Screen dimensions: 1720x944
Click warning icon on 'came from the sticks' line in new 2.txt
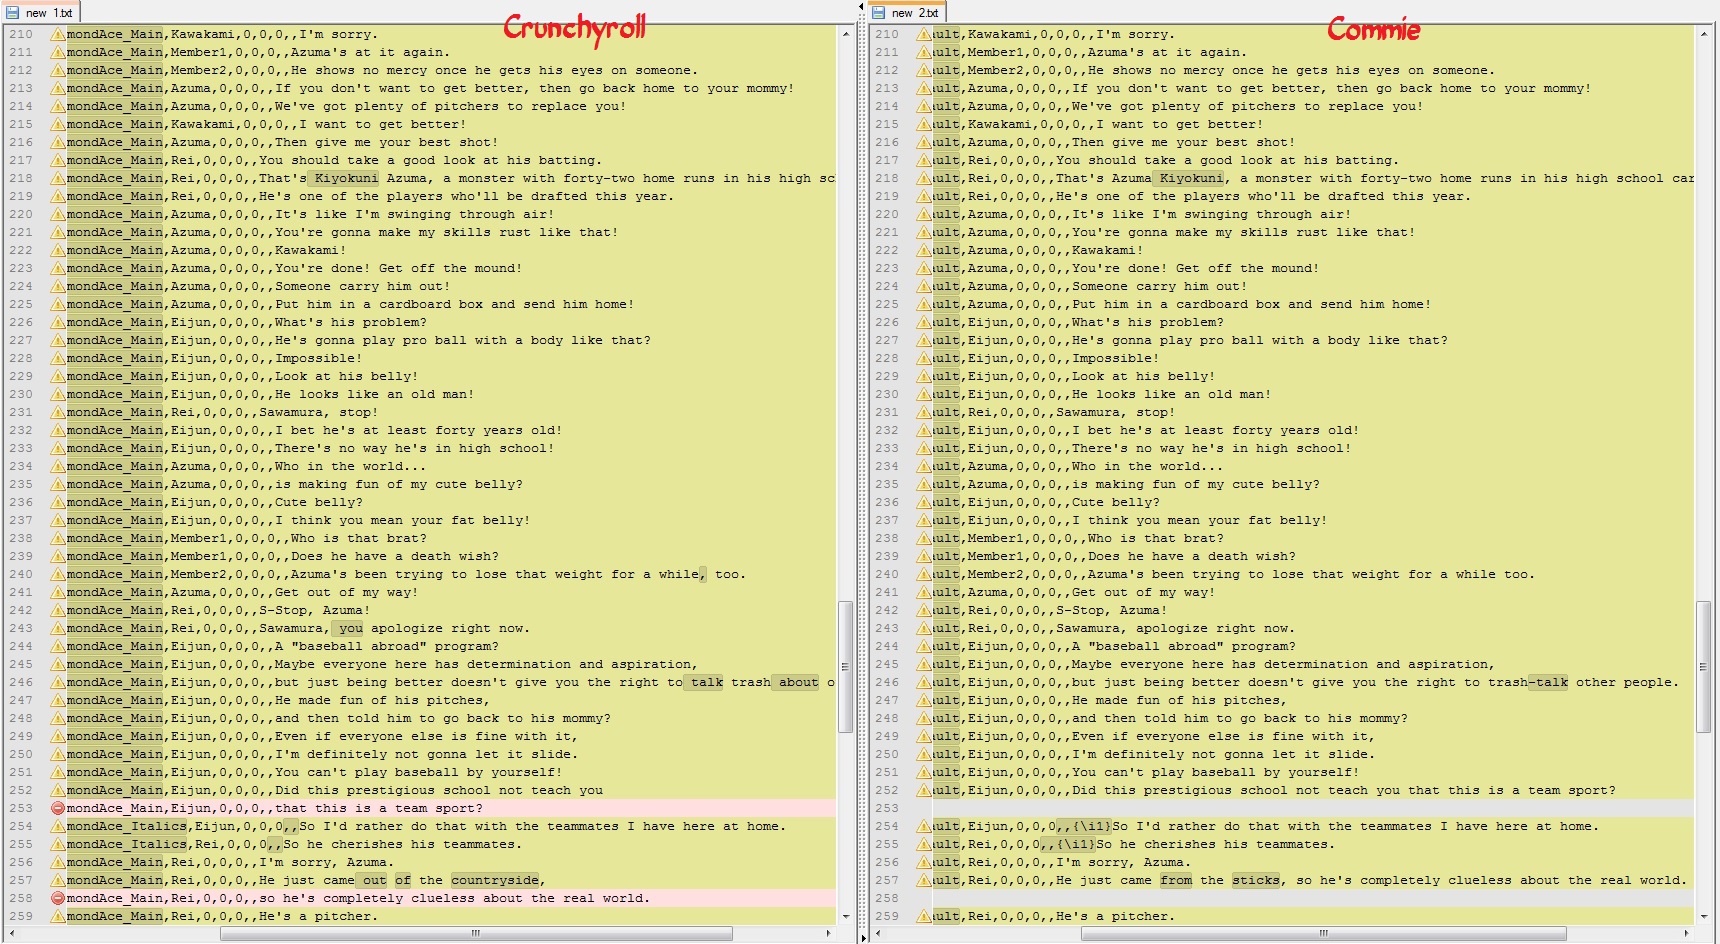(x=924, y=880)
